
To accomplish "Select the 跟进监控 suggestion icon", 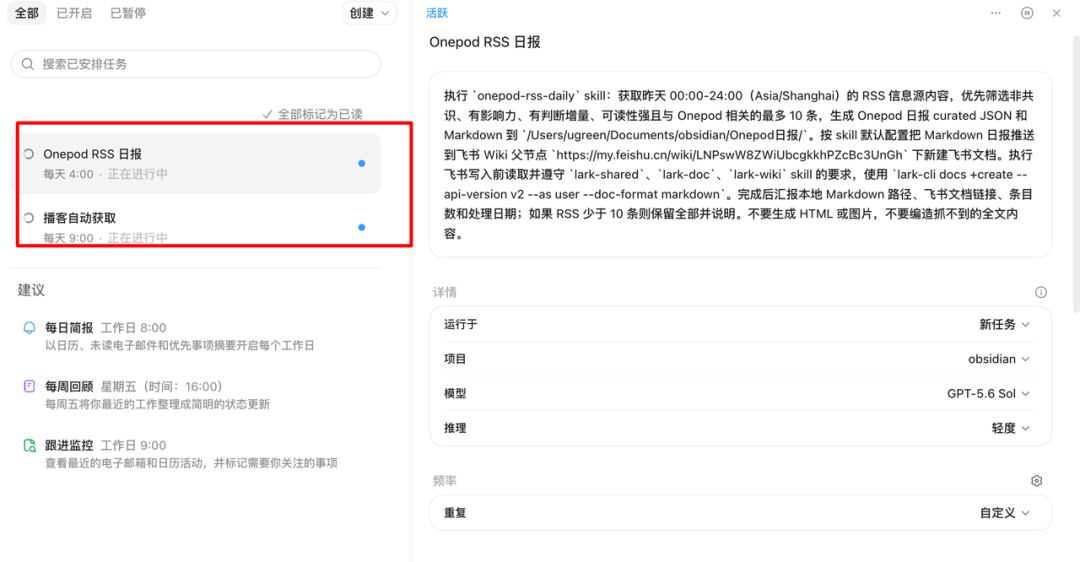I will tap(29, 446).
